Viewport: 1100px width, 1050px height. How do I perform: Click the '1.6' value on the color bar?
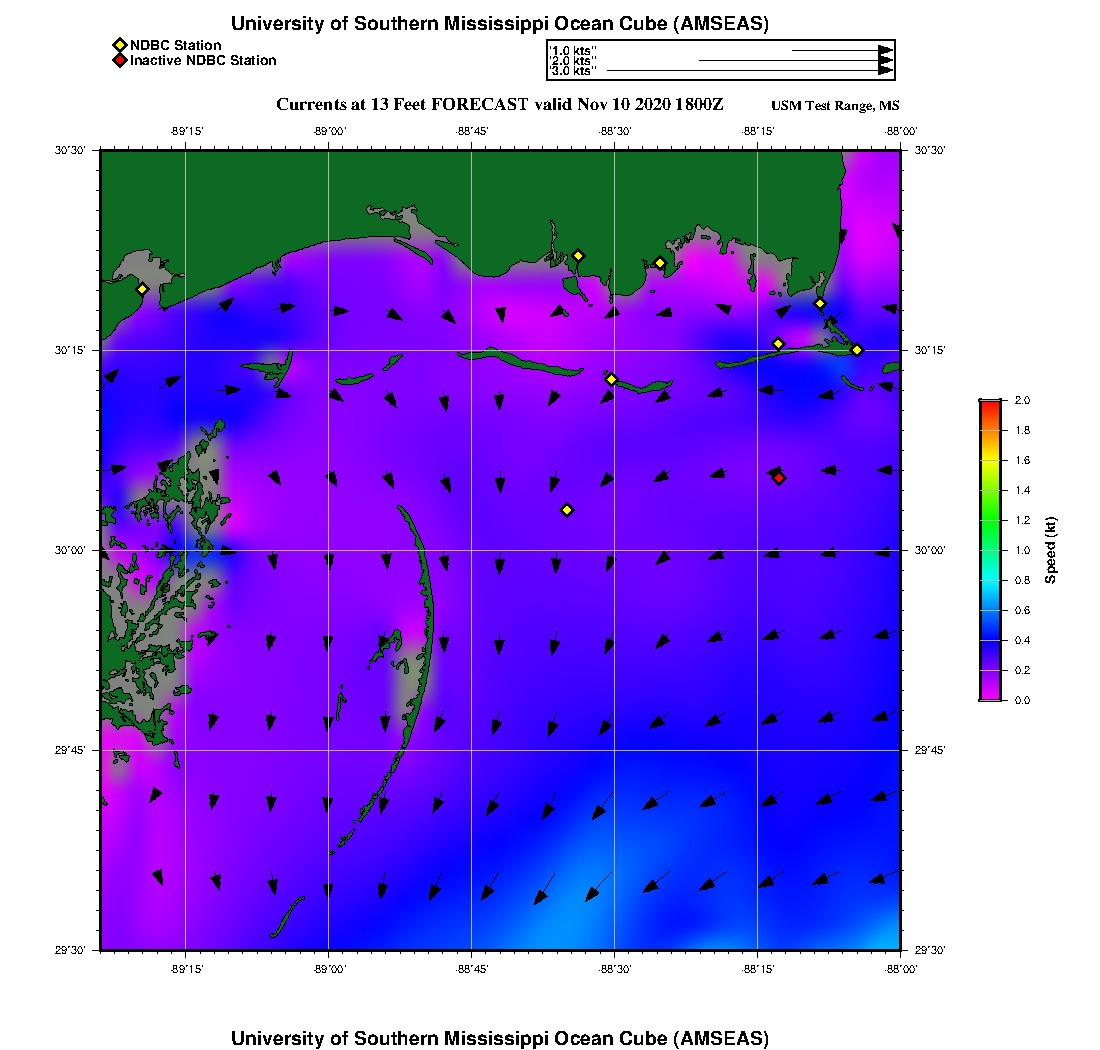point(1022,460)
